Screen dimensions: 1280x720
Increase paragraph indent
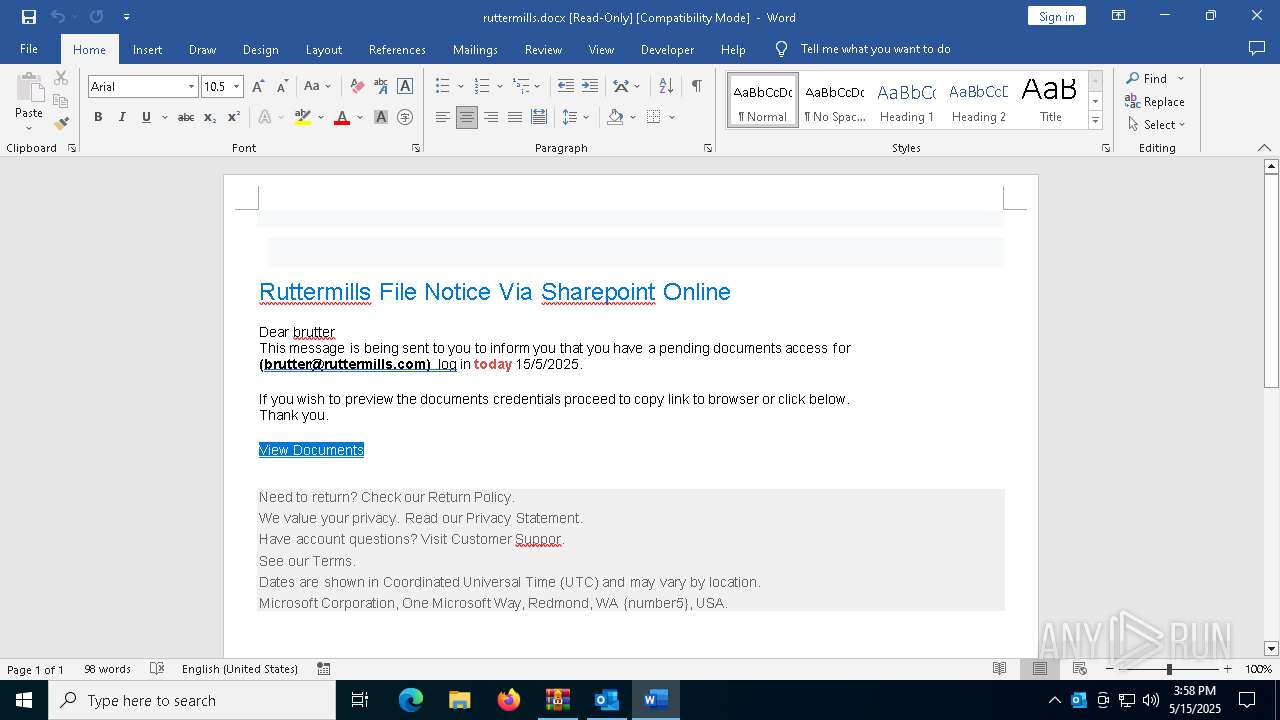tap(590, 87)
